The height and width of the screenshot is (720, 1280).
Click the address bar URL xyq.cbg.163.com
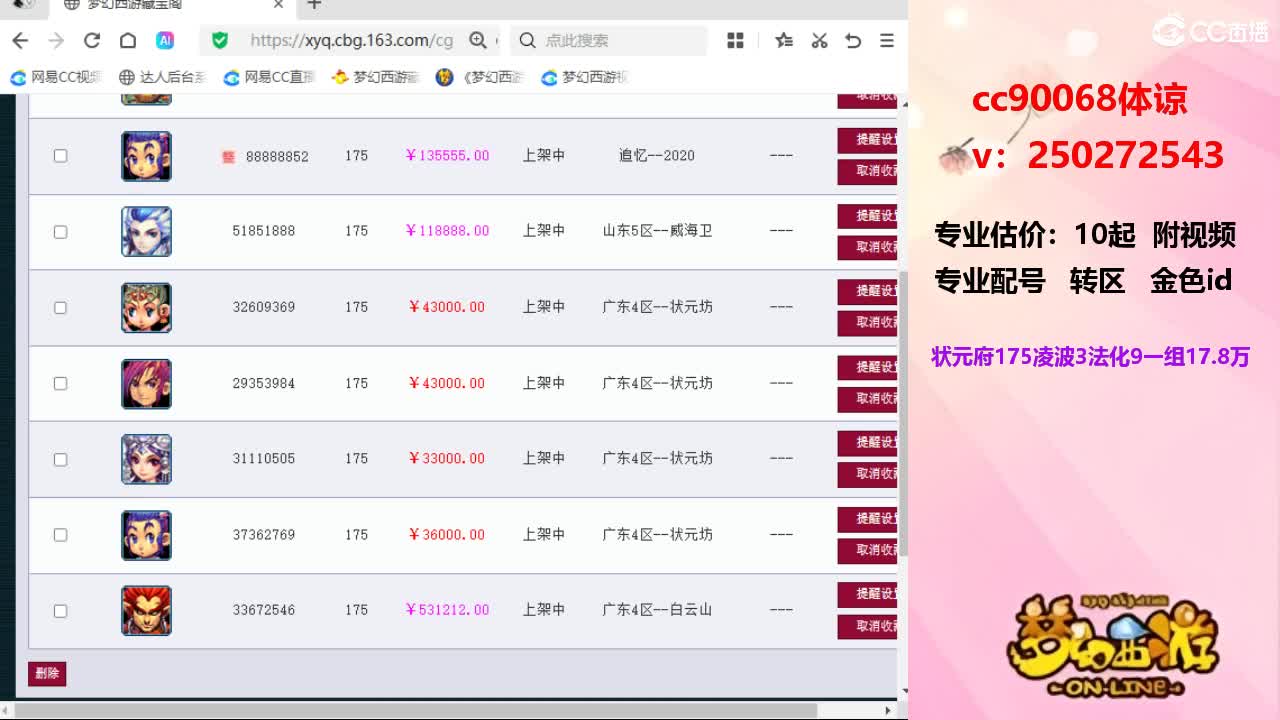pos(351,40)
